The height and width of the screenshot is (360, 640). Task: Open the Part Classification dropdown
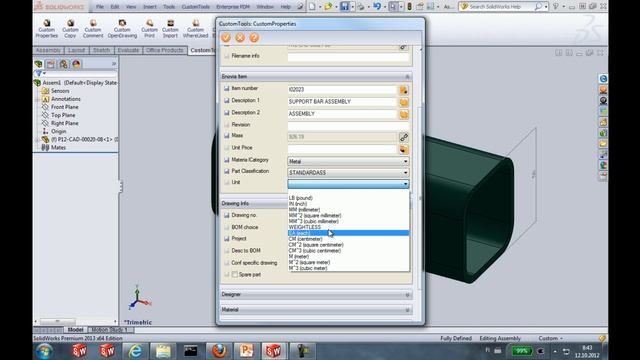click(x=348, y=173)
